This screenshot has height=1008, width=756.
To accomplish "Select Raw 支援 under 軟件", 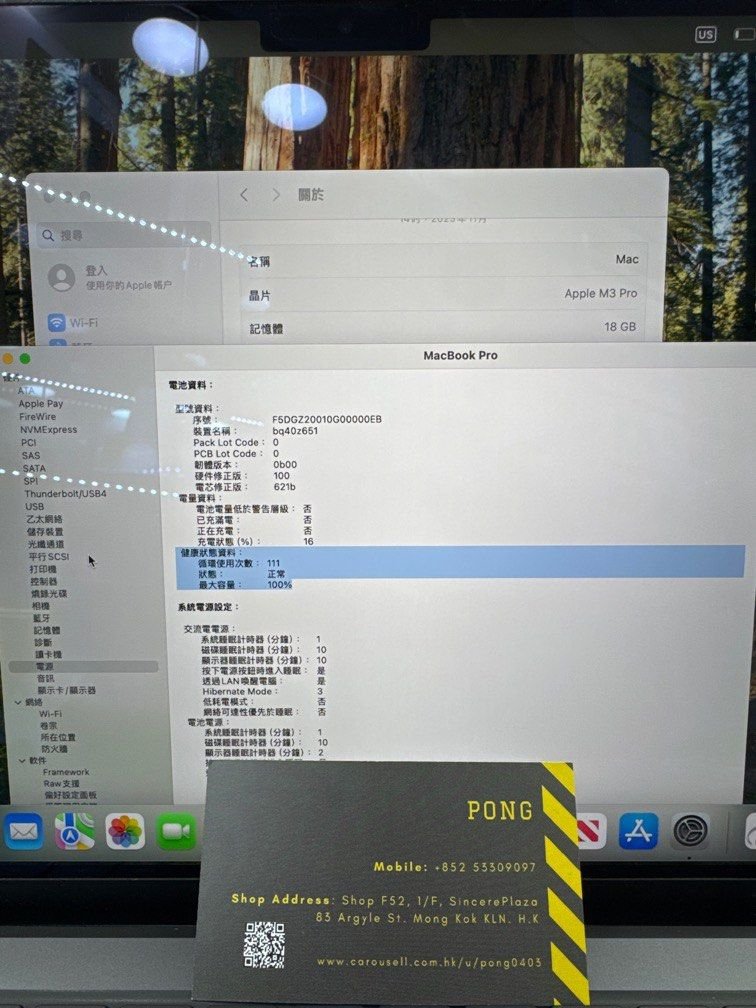I will pos(62,784).
